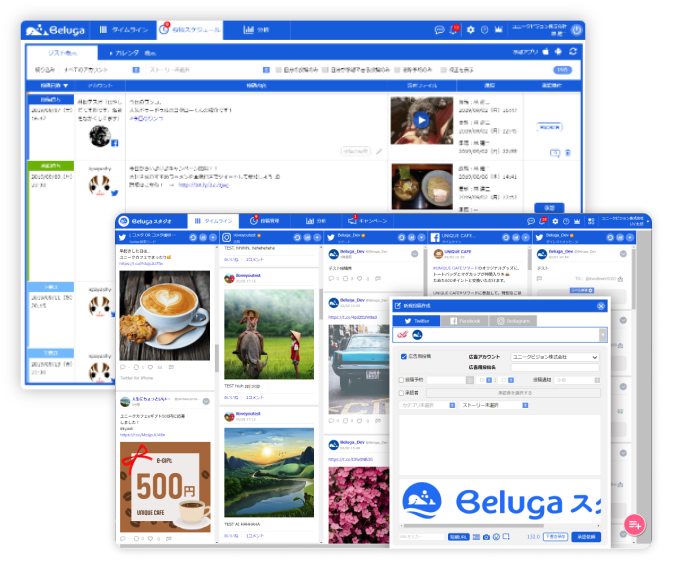Screen dimensions: 673x570
Task: Open the ストーリー未選択 dropdown in dialog
Action: (494, 405)
